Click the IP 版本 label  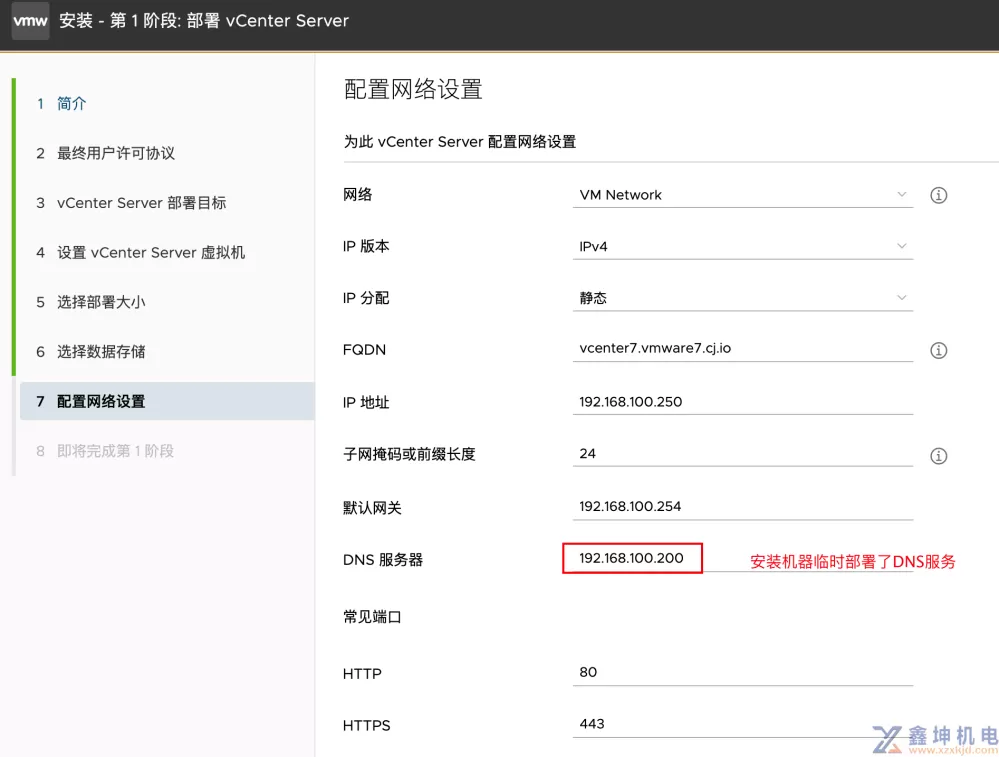coord(366,246)
